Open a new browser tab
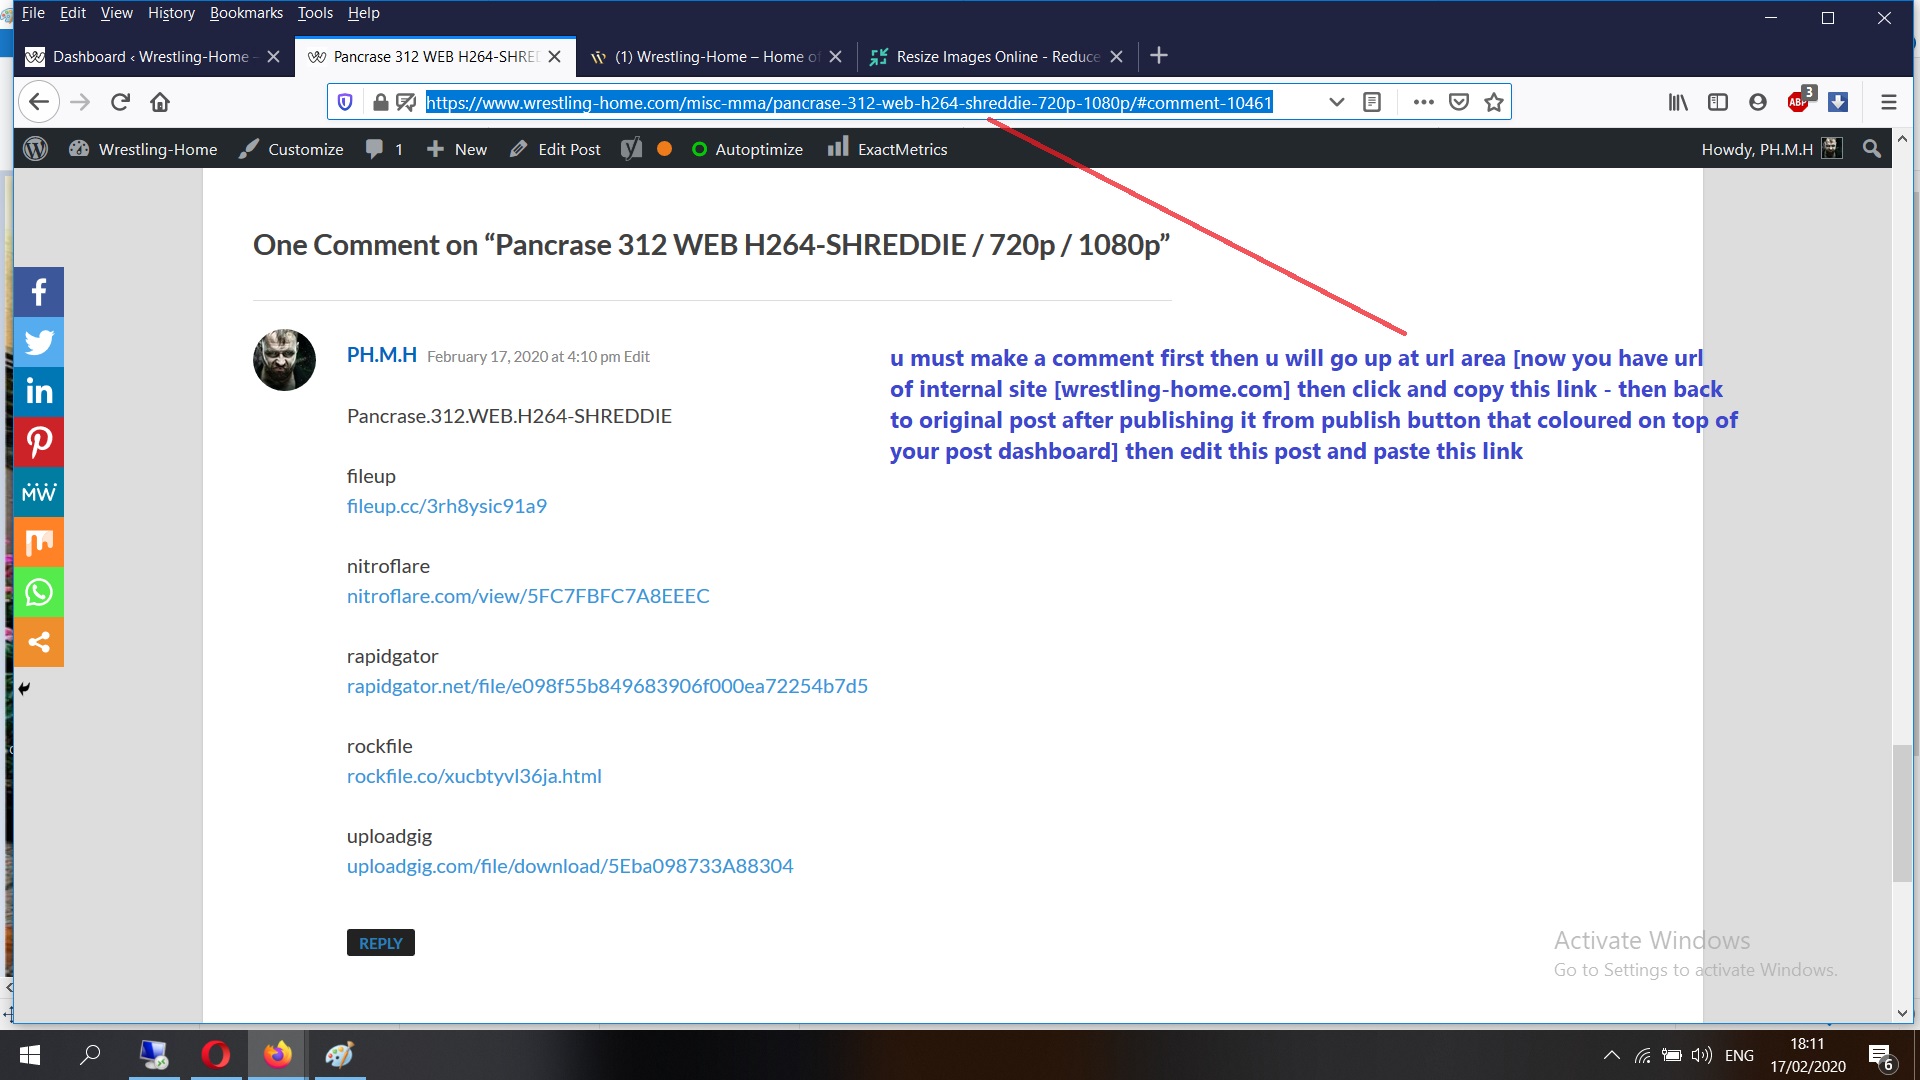Screen dimensions: 1920x1080 (1159, 56)
